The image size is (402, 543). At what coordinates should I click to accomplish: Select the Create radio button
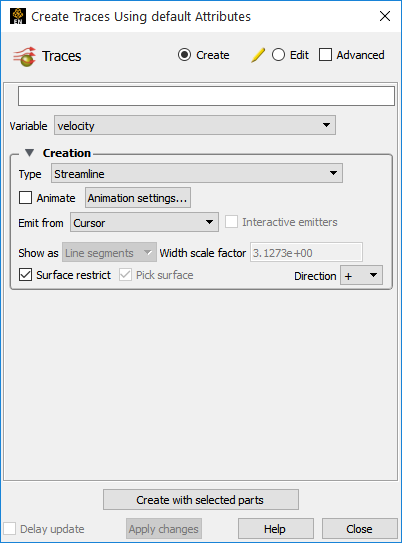click(184, 55)
